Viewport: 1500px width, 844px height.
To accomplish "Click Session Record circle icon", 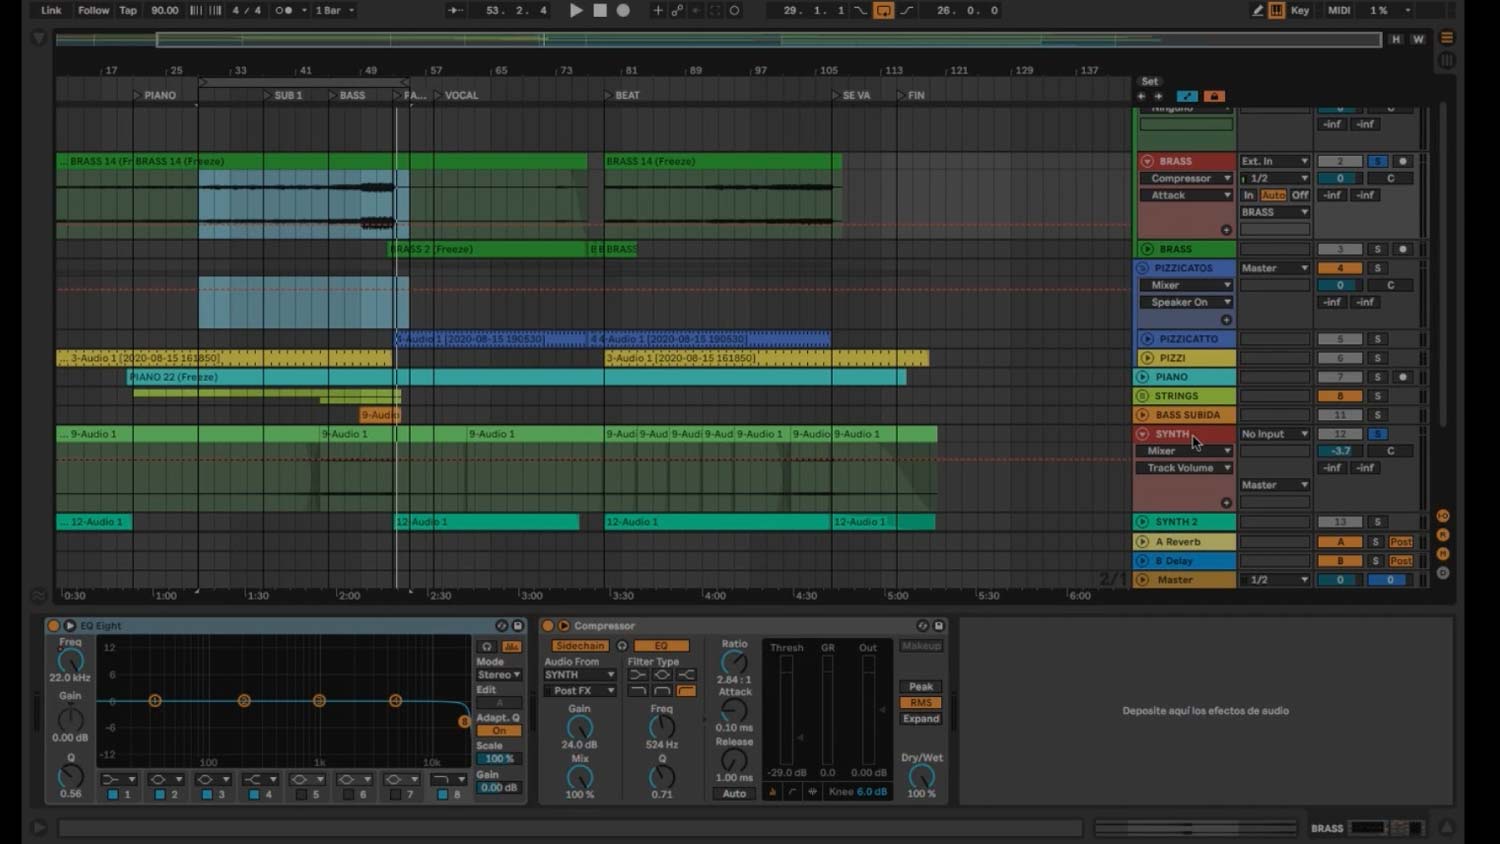I will click(735, 10).
